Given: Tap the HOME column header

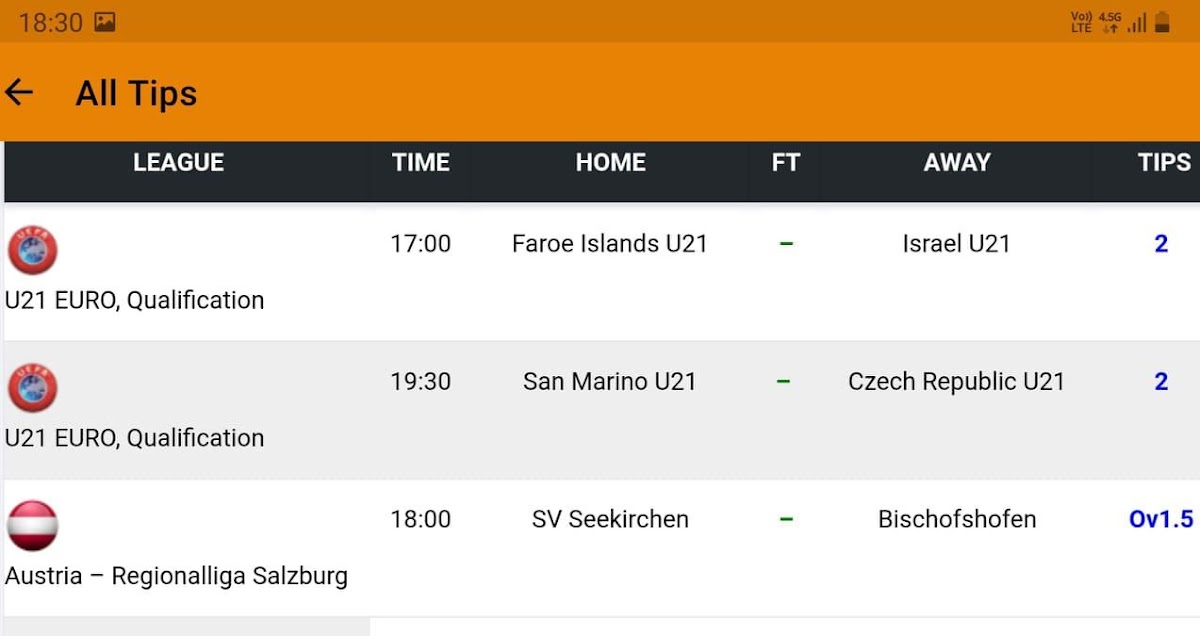Looking at the screenshot, I should 610,163.
